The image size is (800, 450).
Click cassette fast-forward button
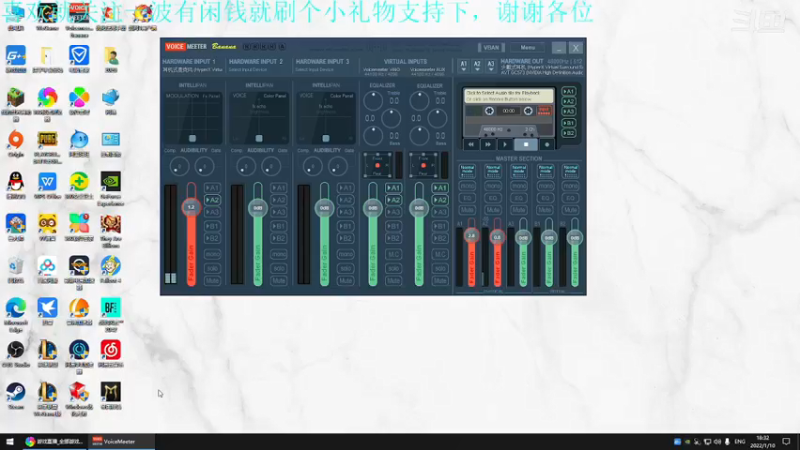pyautogui.click(x=488, y=145)
